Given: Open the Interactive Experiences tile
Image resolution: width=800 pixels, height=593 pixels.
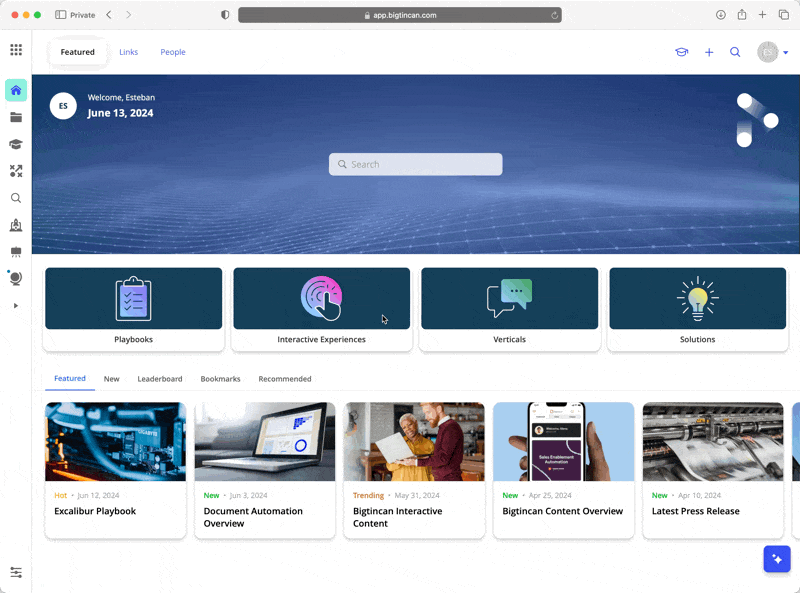Looking at the screenshot, I should [321, 309].
